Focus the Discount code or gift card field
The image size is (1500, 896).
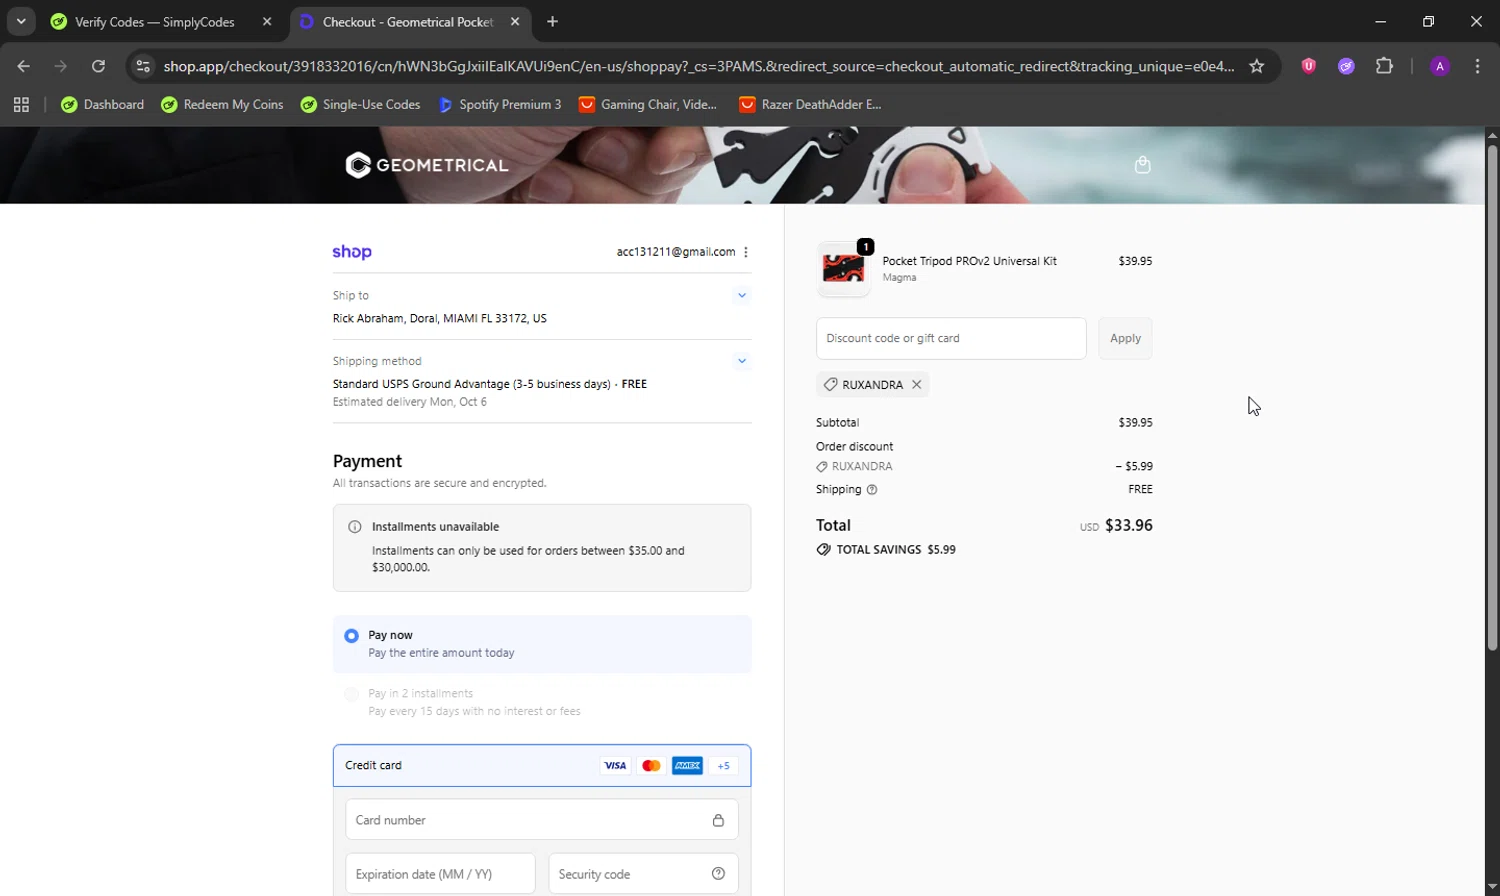[x=950, y=338]
